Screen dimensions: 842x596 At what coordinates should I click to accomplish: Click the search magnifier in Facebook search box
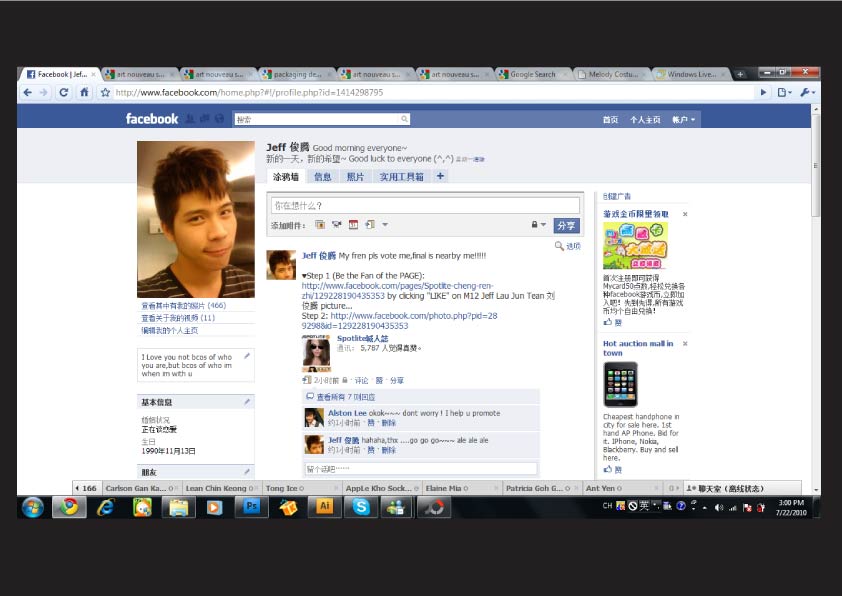[x=405, y=119]
